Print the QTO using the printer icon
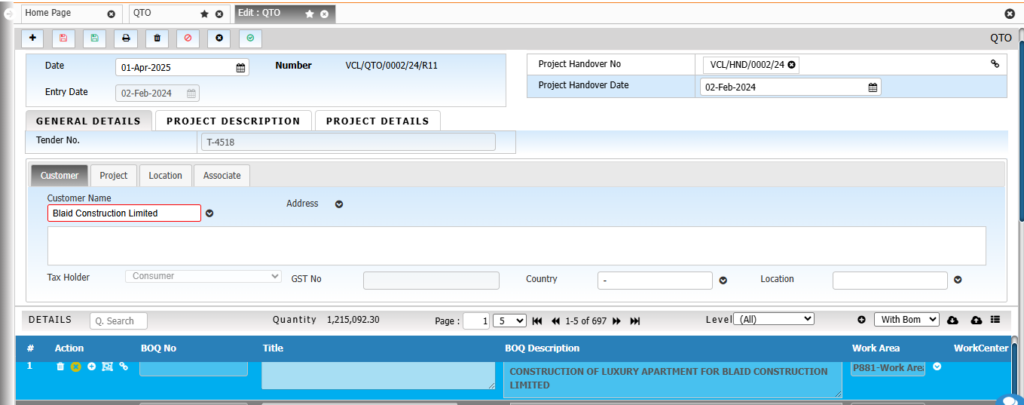 pyautogui.click(x=125, y=38)
